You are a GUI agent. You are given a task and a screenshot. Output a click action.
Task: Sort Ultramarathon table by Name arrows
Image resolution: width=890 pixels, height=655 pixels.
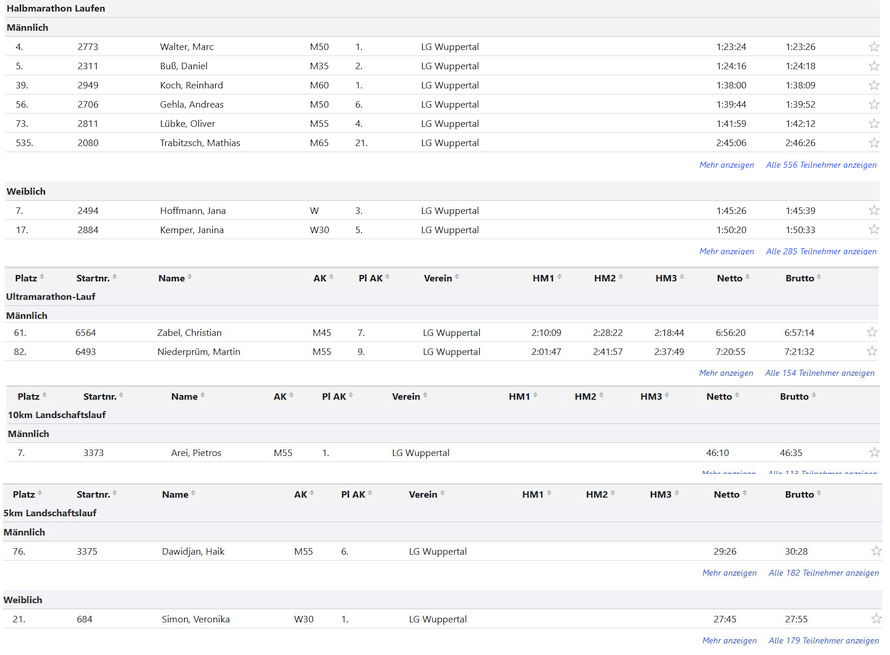coord(190,278)
